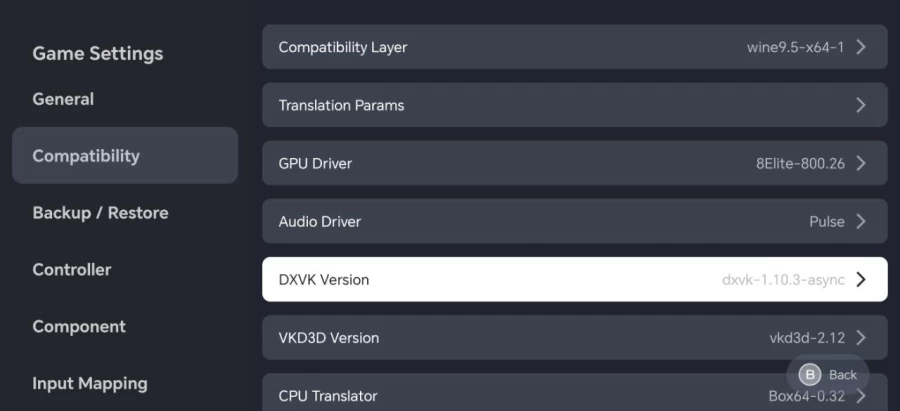Click the Audio Driver chevron arrow
The height and width of the screenshot is (411, 900).
pyautogui.click(x=860, y=222)
